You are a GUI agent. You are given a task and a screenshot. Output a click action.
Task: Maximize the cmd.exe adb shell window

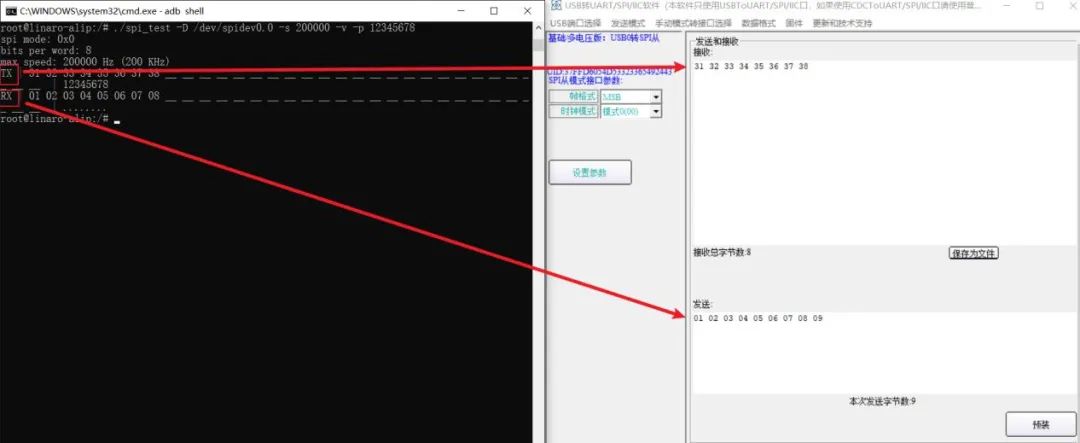coord(494,11)
